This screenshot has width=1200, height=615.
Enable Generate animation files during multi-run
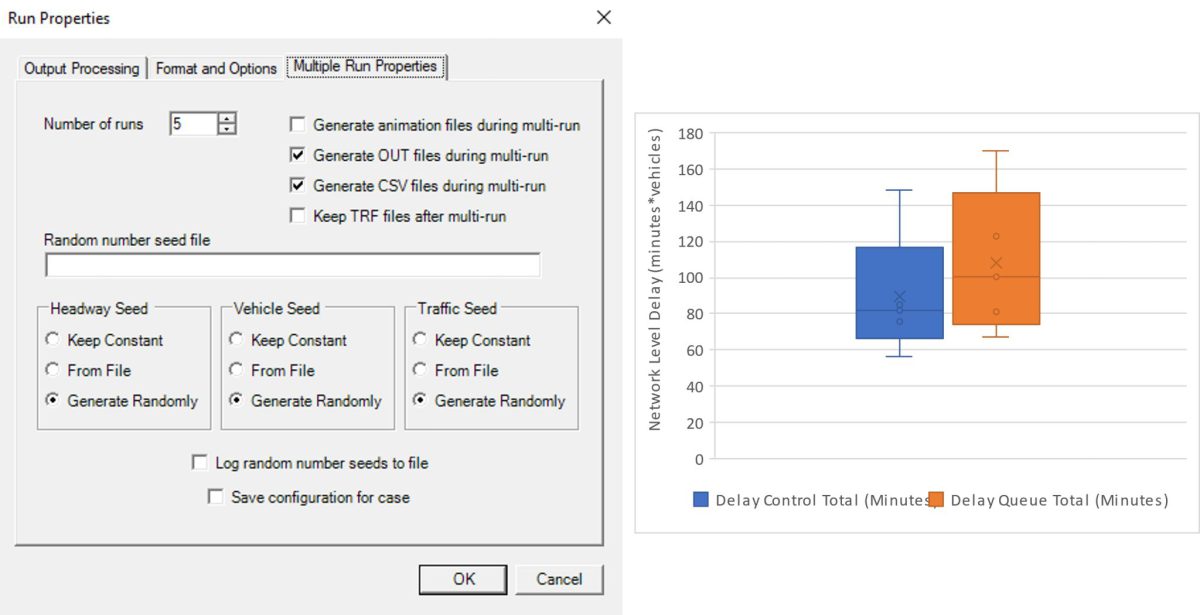pyautogui.click(x=297, y=125)
